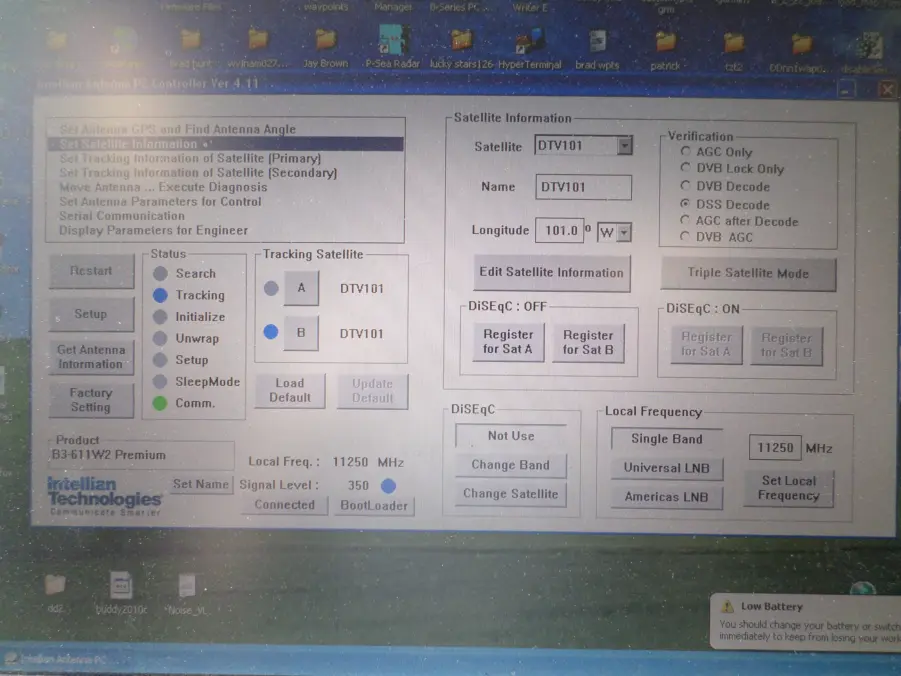Open the Noise_st desktop file
The width and height of the screenshot is (901, 676).
pos(187,590)
